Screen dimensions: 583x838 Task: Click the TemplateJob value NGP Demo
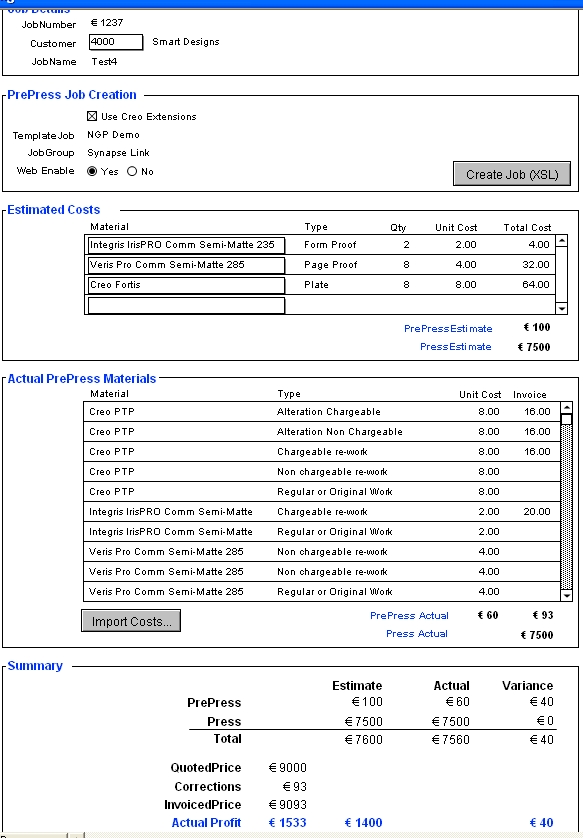tap(113, 135)
